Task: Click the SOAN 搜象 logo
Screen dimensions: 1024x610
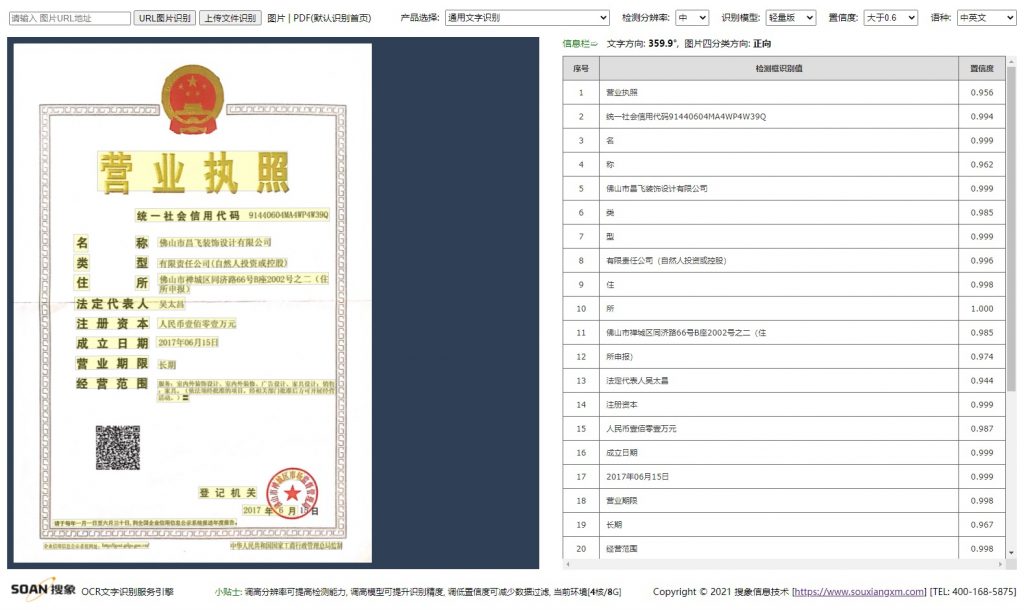Action: (43, 590)
